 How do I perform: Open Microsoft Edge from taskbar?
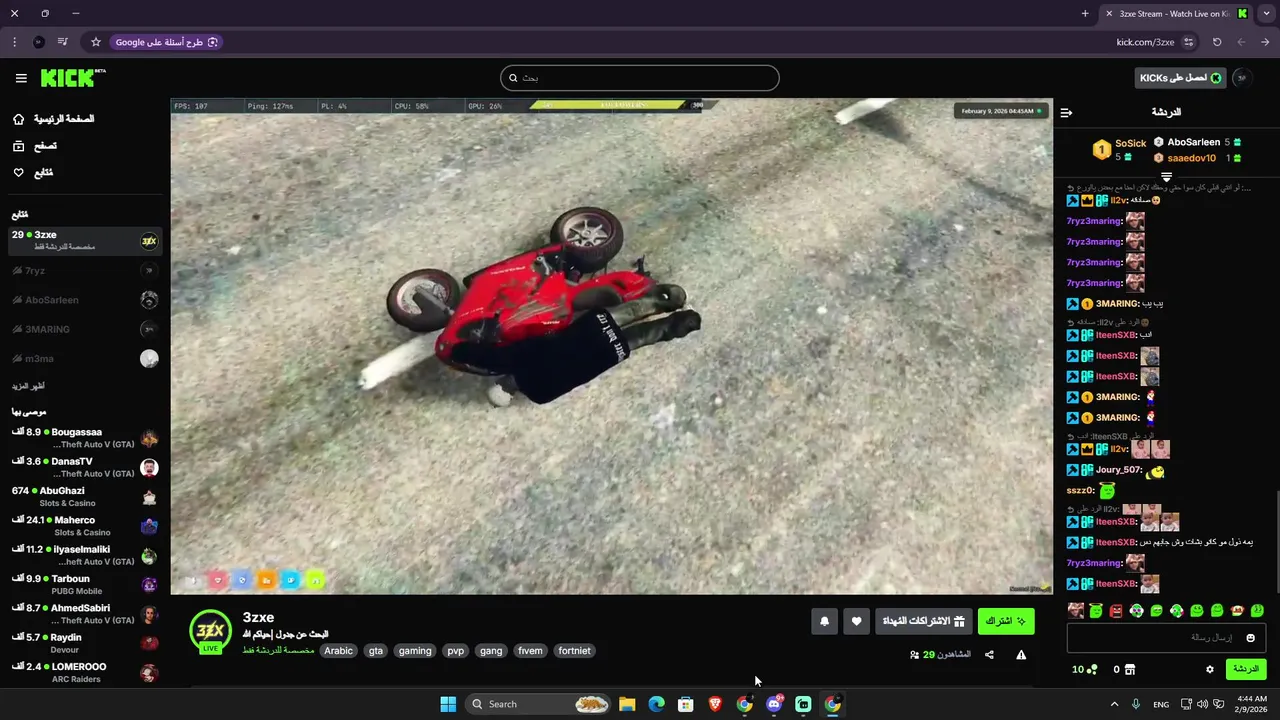coord(656,704)
